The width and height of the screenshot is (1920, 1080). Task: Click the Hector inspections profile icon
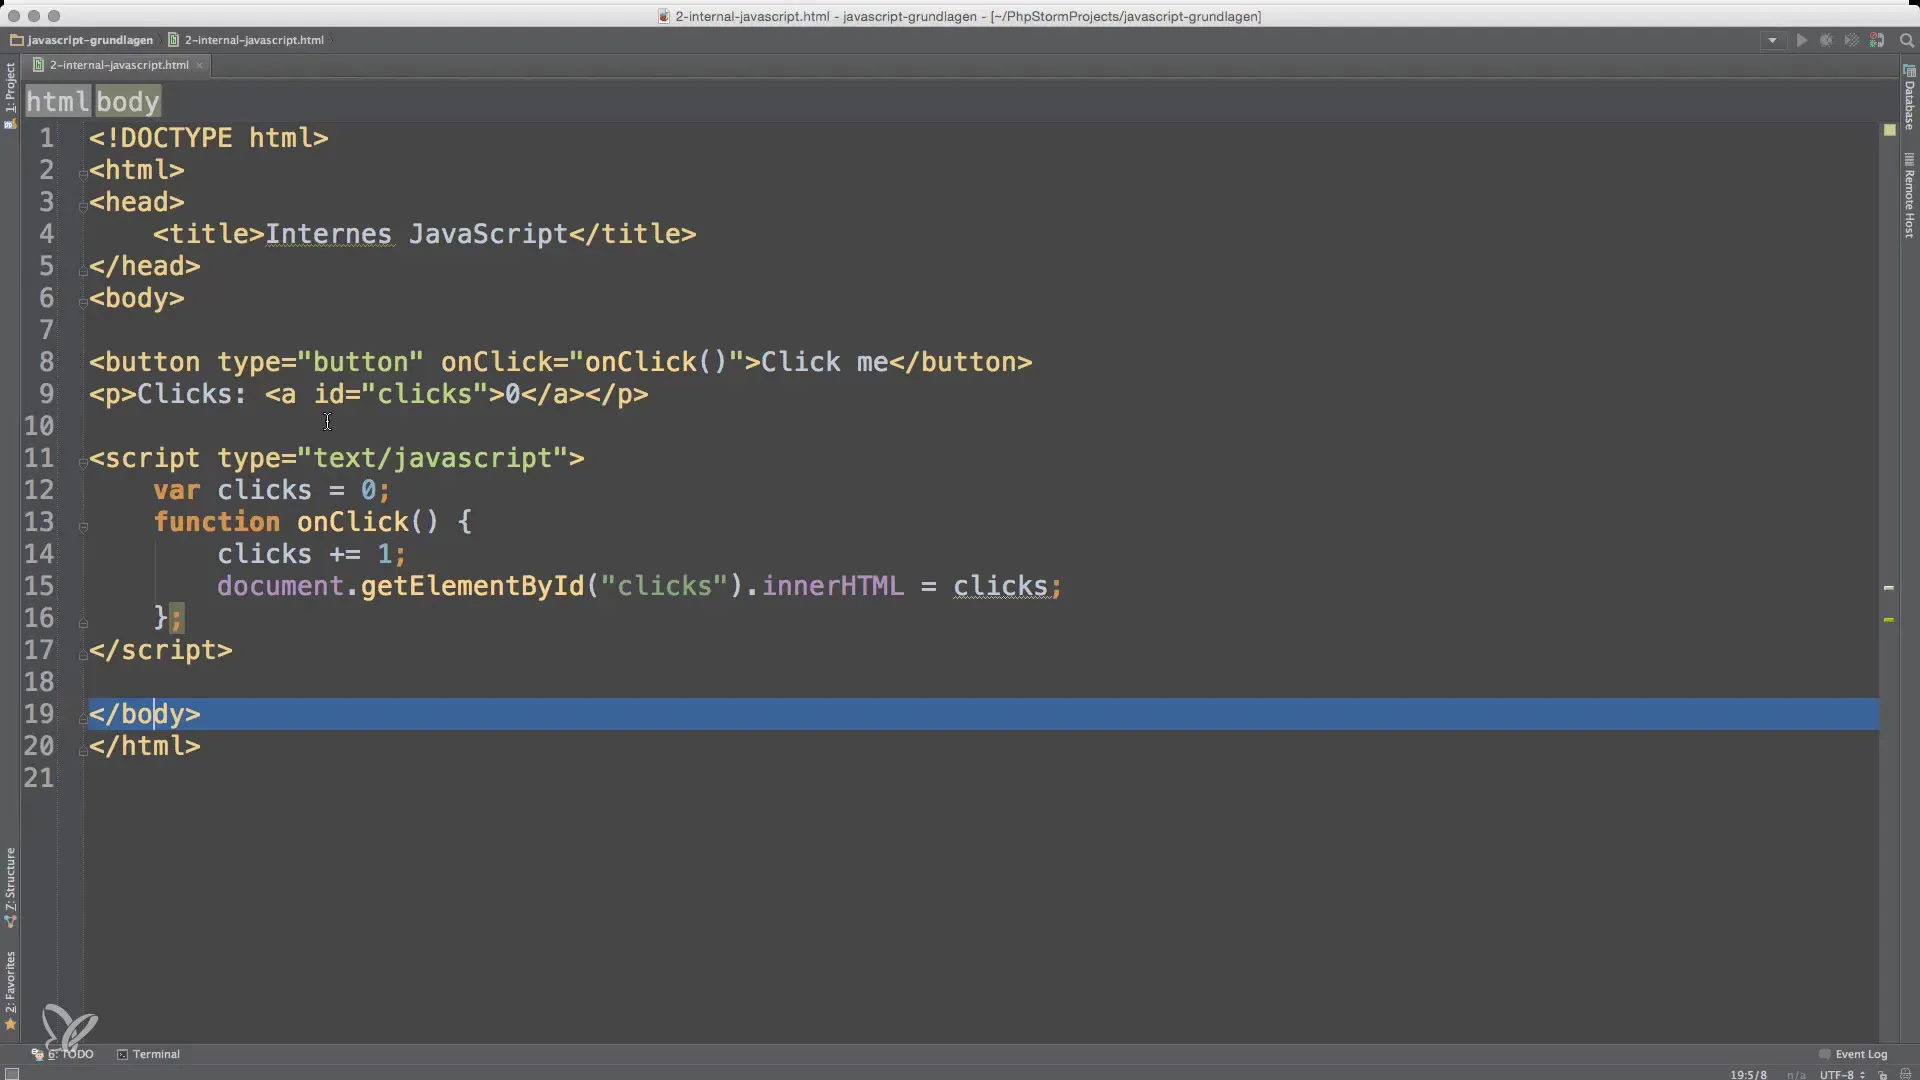(x=1905, y=1075)
